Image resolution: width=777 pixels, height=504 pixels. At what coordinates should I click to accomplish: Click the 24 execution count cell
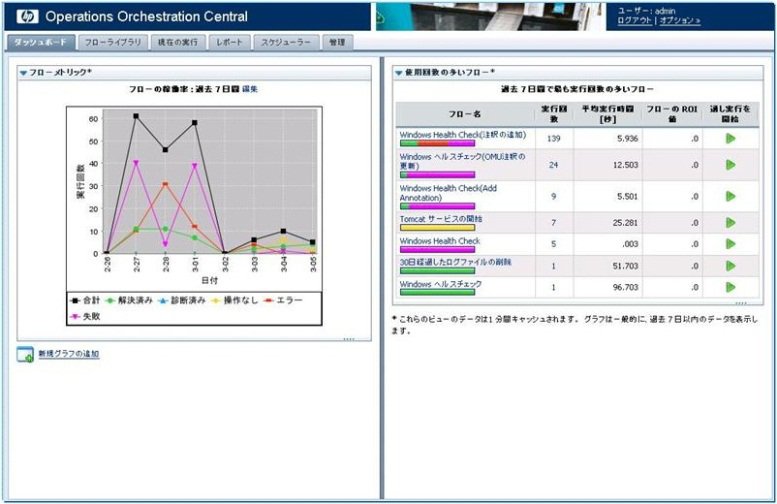554,165
